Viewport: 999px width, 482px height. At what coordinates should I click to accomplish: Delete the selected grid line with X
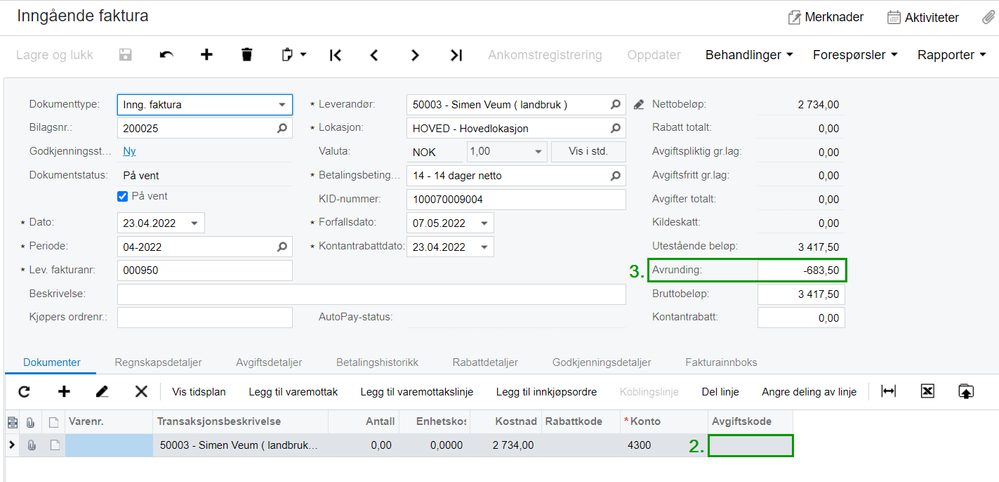point(141,392)
